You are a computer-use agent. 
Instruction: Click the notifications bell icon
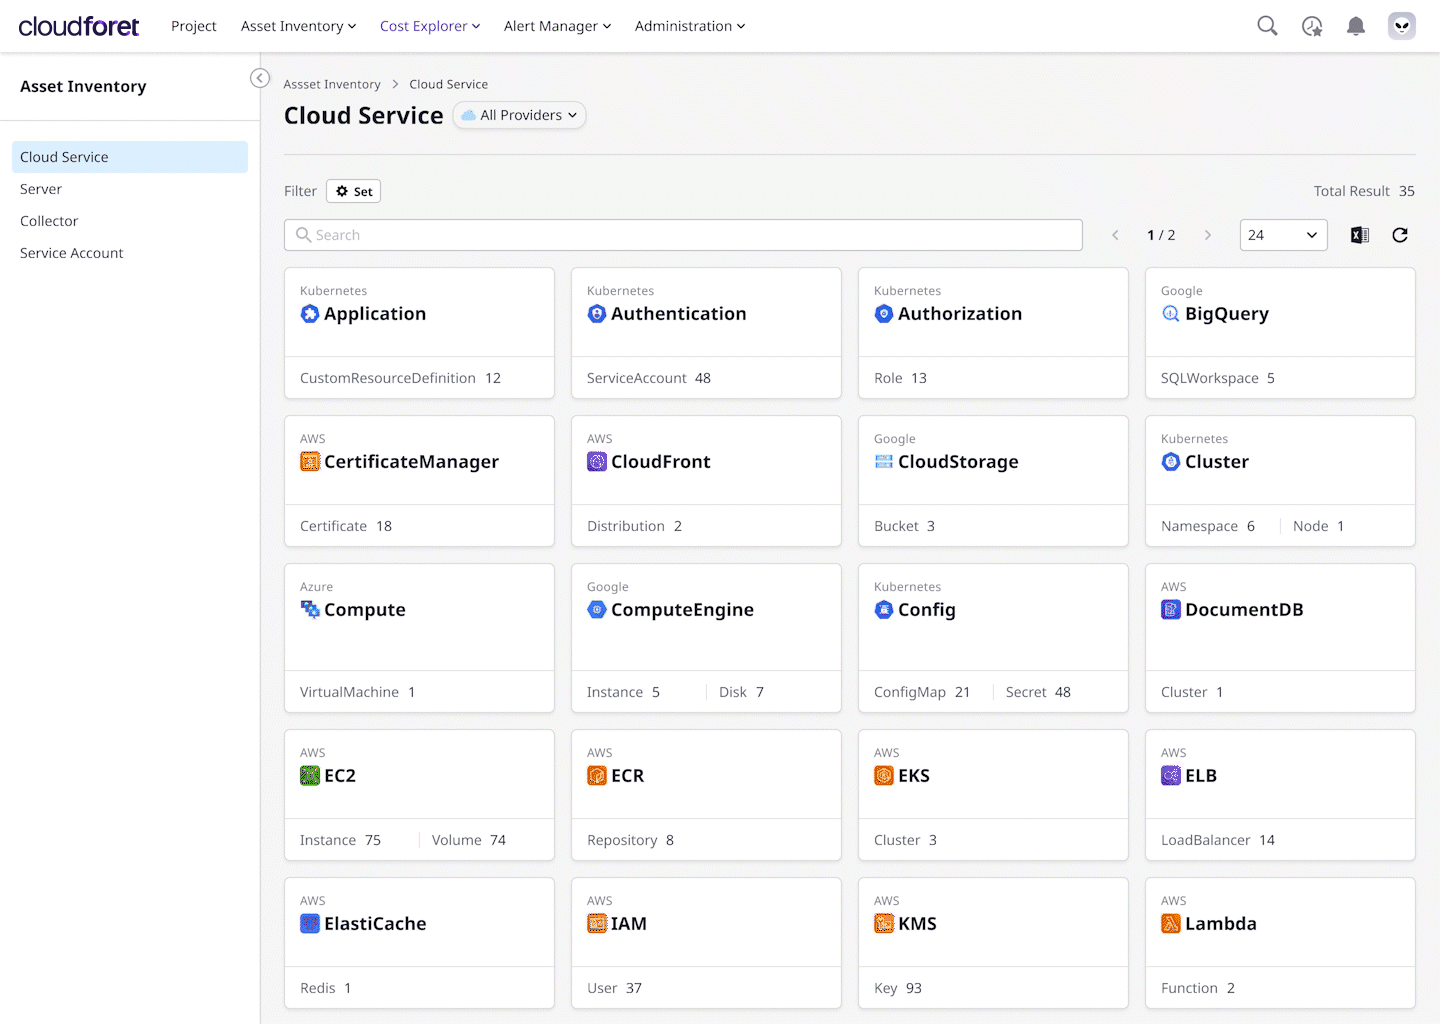1356,26
